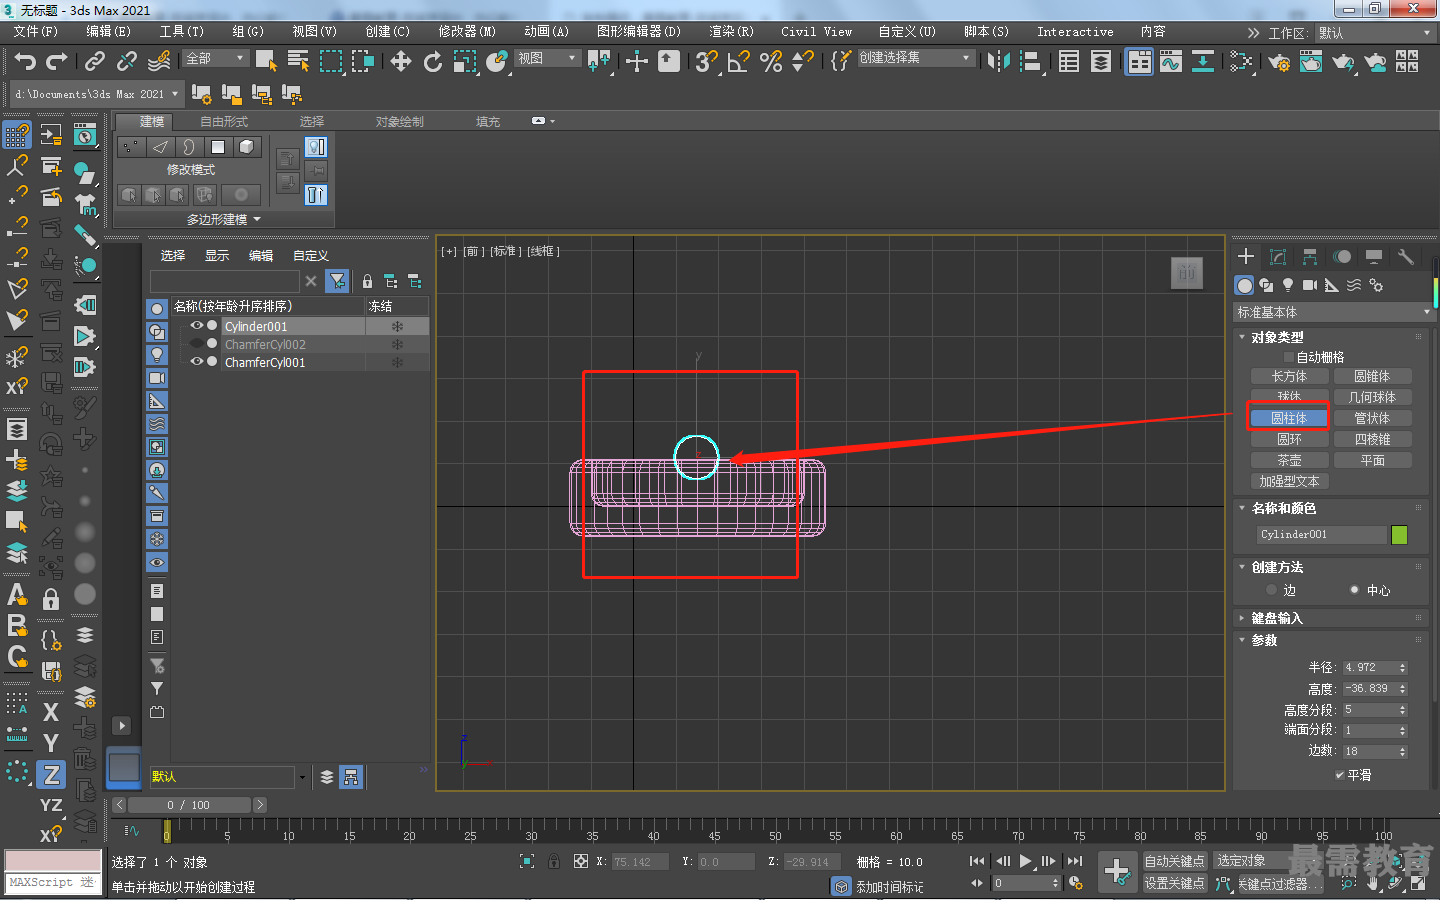The height and width of the screenshot is (900, 1440).
Task: Click the scene explorer filter funnel icon
Action: (x=338, y=281)
